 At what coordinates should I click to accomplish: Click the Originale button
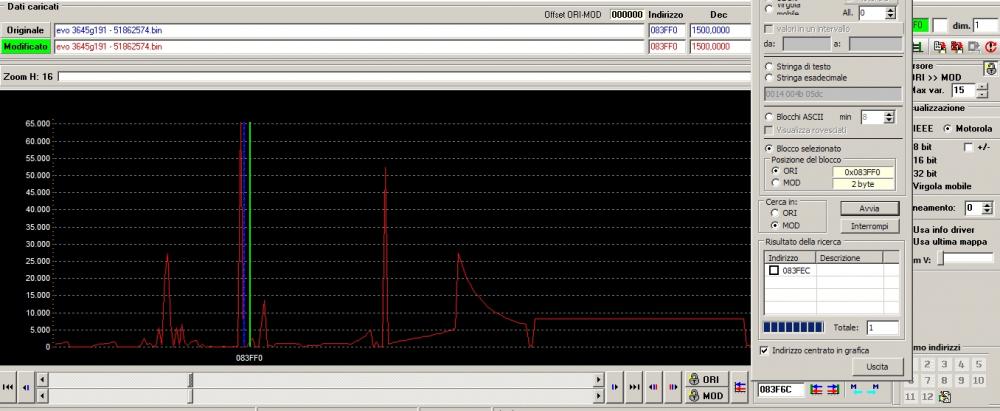click(26, 30)
